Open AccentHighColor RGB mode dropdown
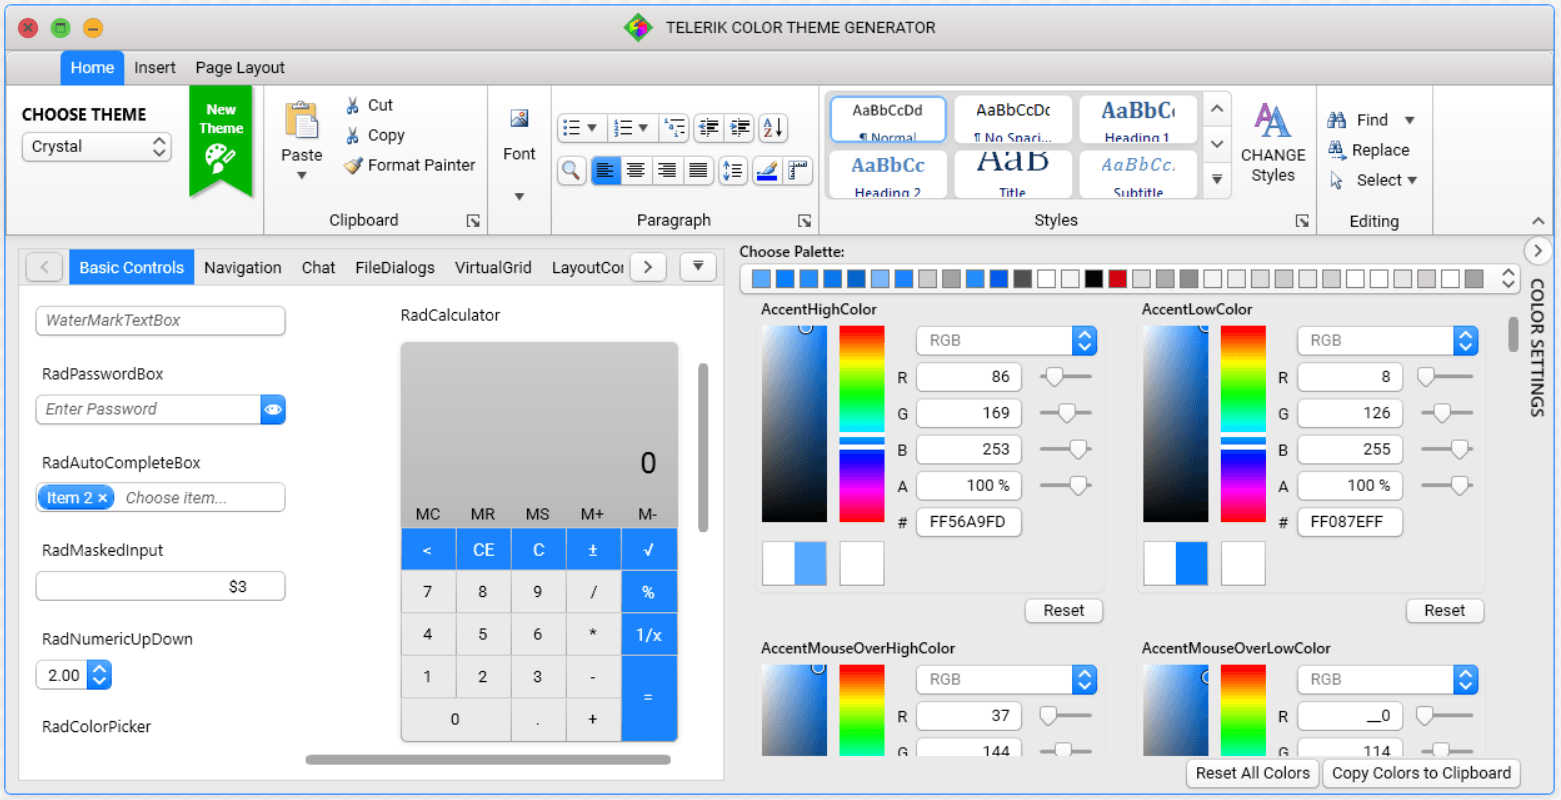1561x800 pixels. click(x=1085, y=341)
